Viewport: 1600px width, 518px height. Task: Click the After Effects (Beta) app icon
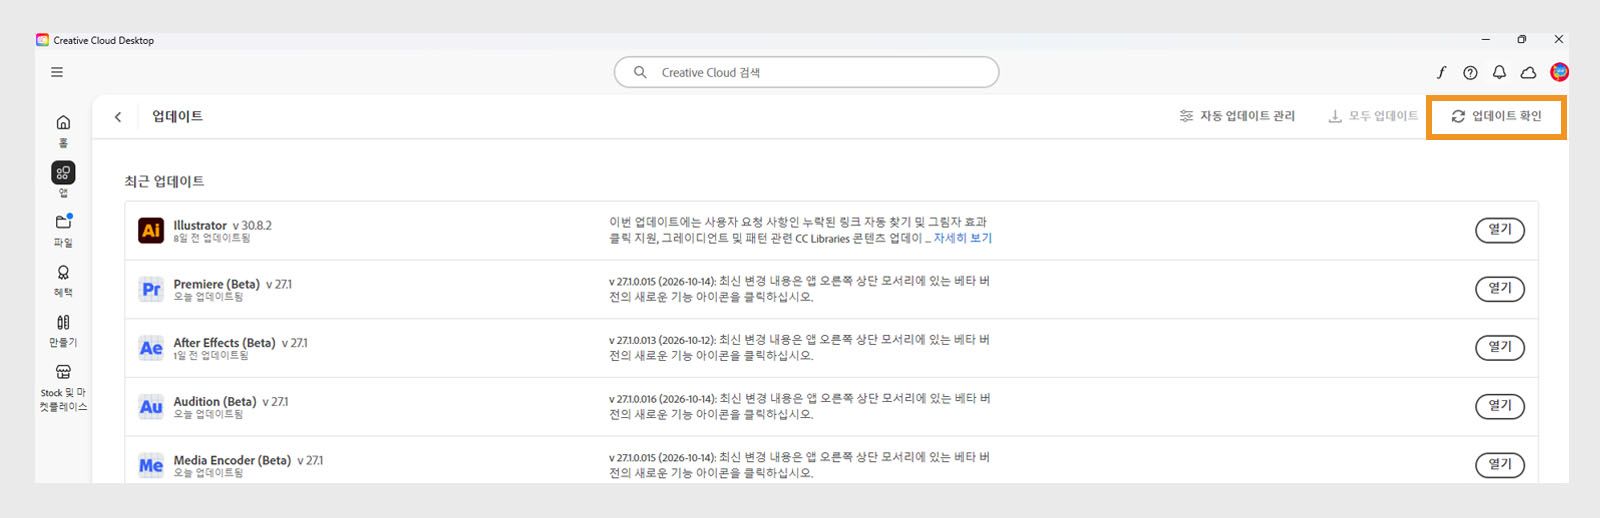coord(151,348)
